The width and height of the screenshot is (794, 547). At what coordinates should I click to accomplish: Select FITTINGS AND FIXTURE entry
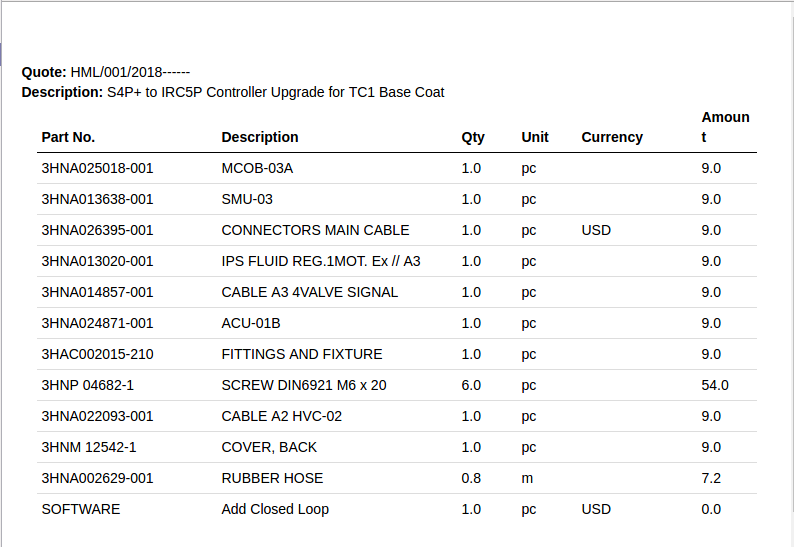click(x=302, y=354)
